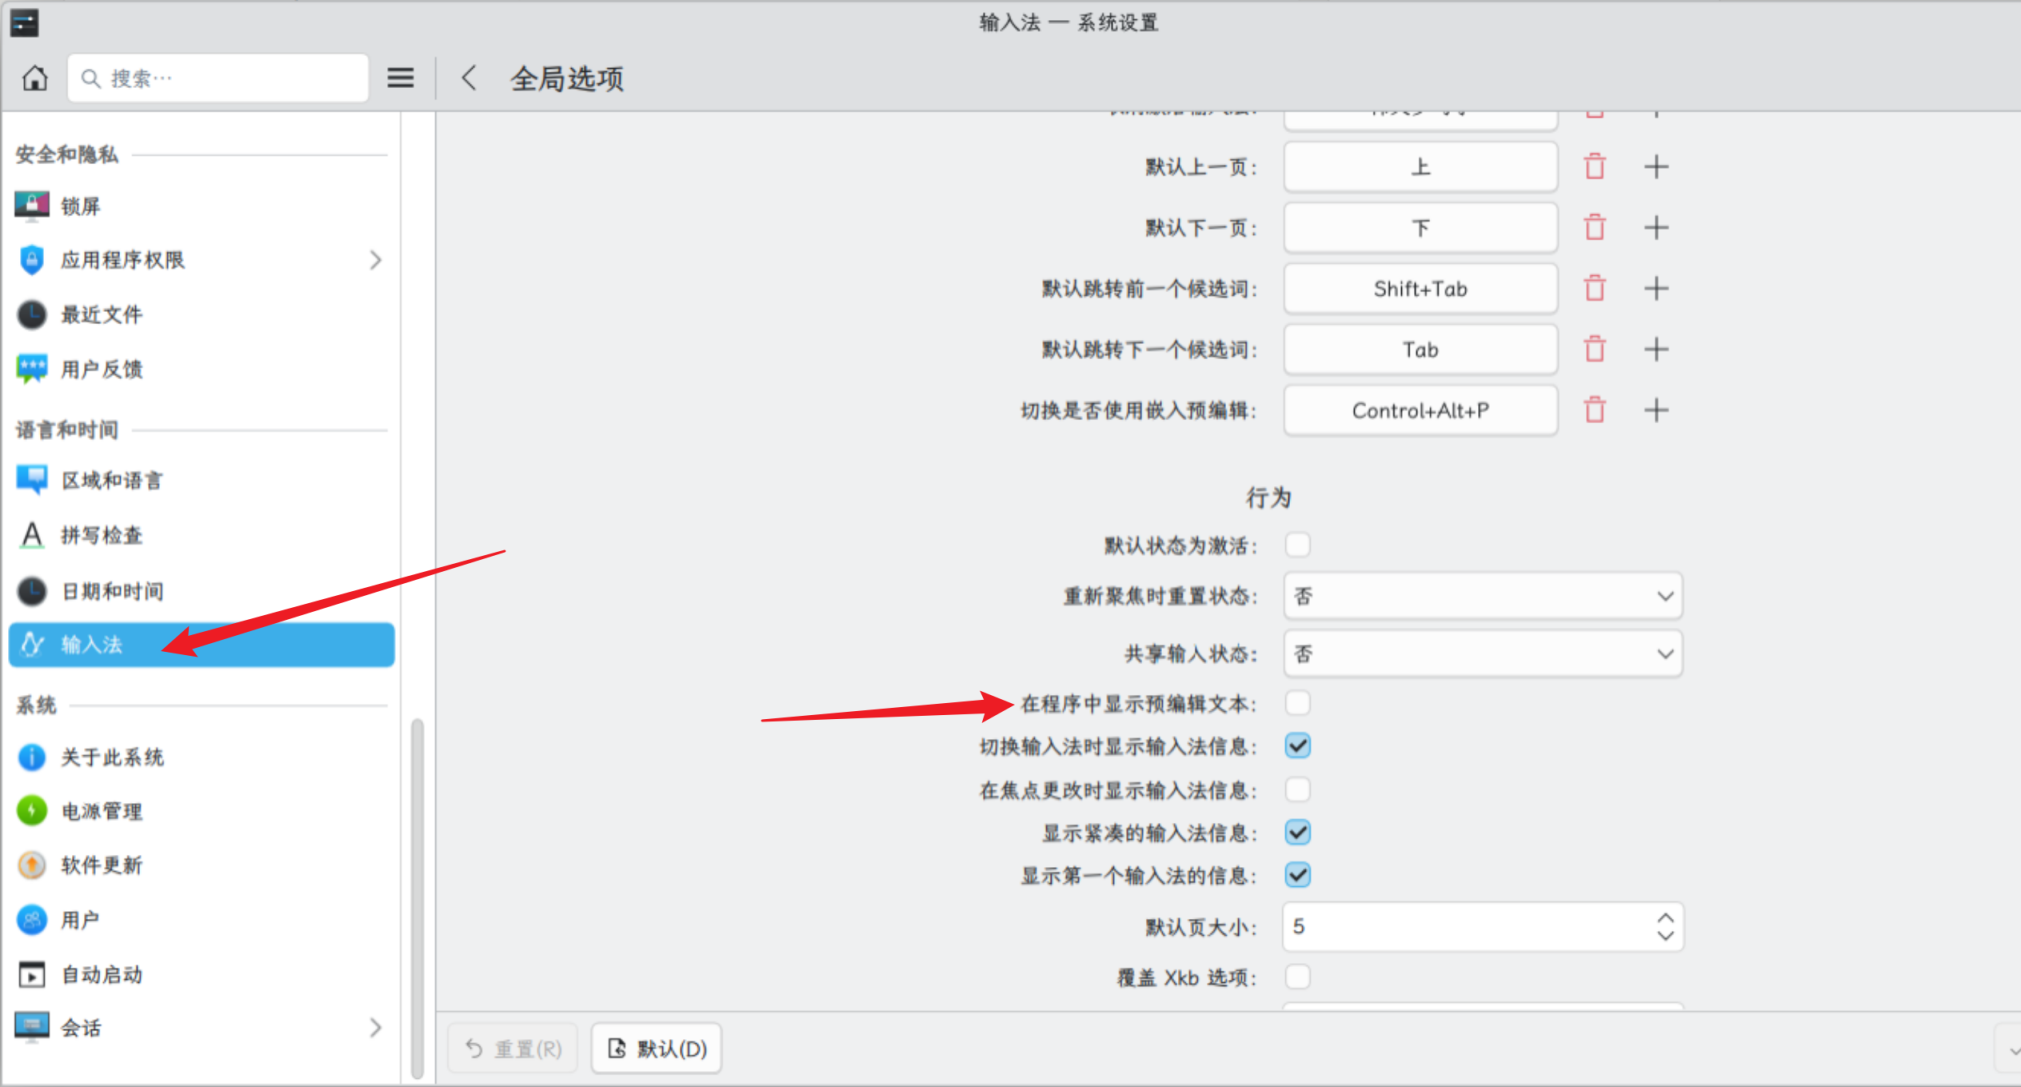Image resolution: width=2021 pixels, height=1087 pixels.
Task: Add a shortcut for 默认下一页 with the plus icon
Action: coord(1656,228)
